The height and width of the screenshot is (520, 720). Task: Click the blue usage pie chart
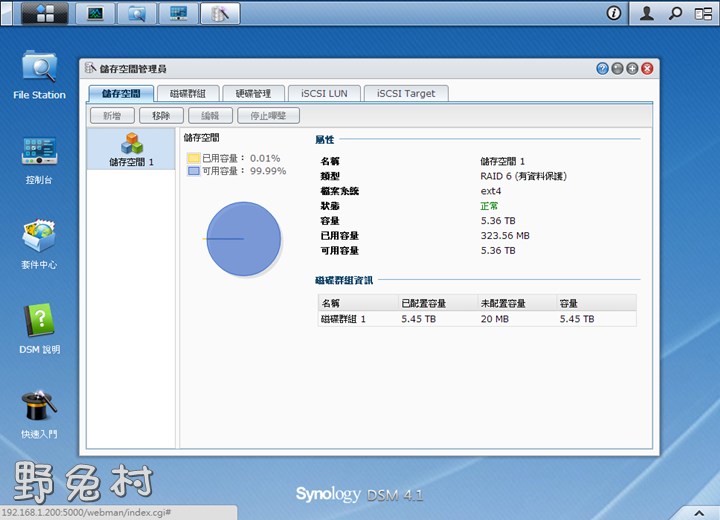click(243, 239)
